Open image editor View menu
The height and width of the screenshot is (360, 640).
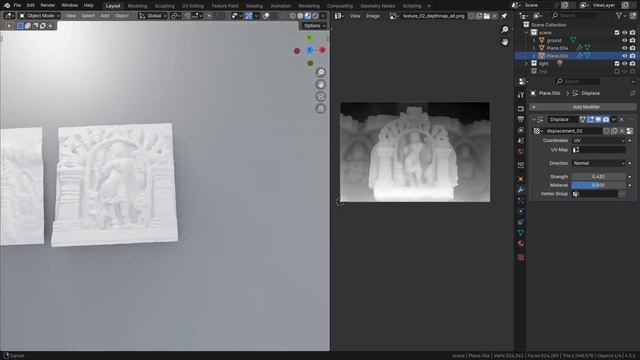(355, 16)
